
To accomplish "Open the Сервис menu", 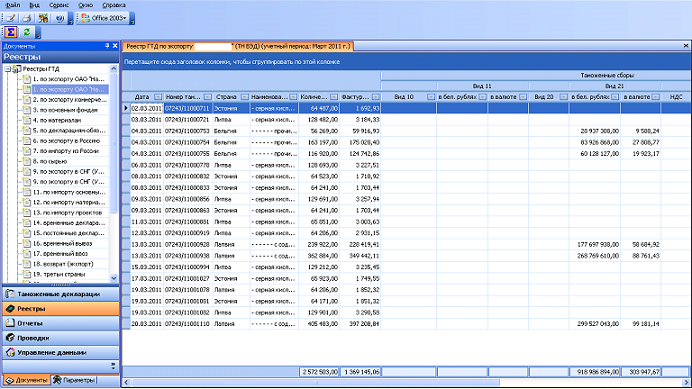I will point(59,5).
